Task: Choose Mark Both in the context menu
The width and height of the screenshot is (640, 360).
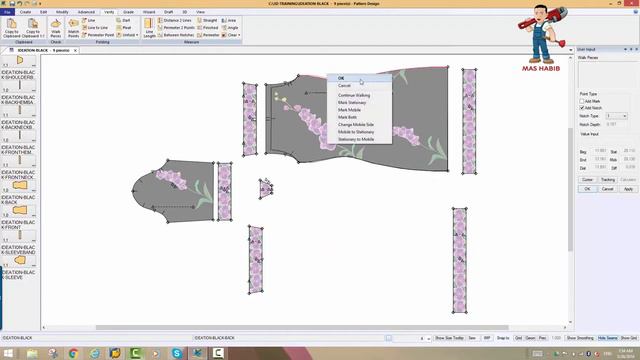Action: 360,117
